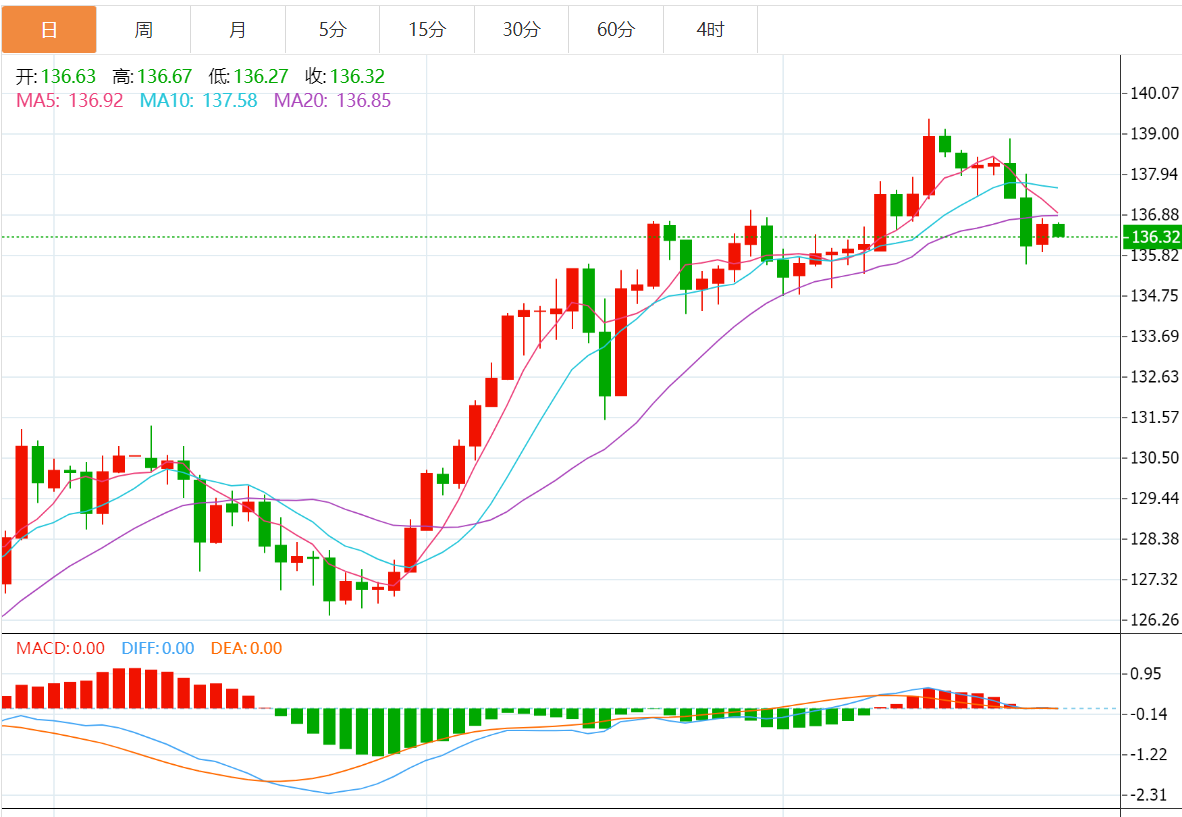Click the 133.69 price axis label
The image size is (1182, 817).
click(x=1154, y=336)
